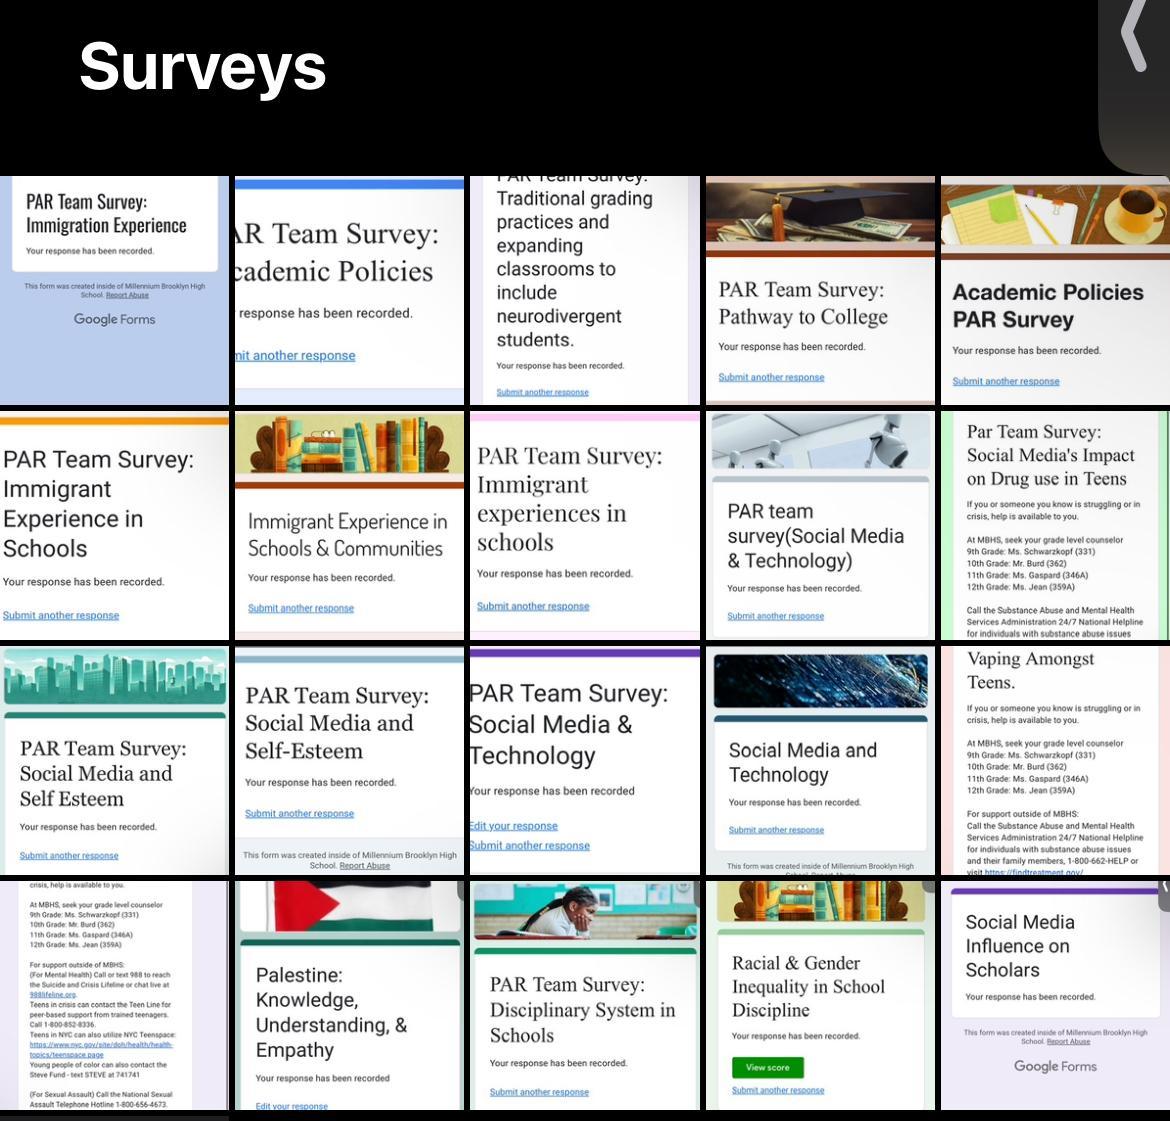The width and height of the screenshot is (1170, 1121).
Task: Select the robot banner image
Action: tap(820, 440)
